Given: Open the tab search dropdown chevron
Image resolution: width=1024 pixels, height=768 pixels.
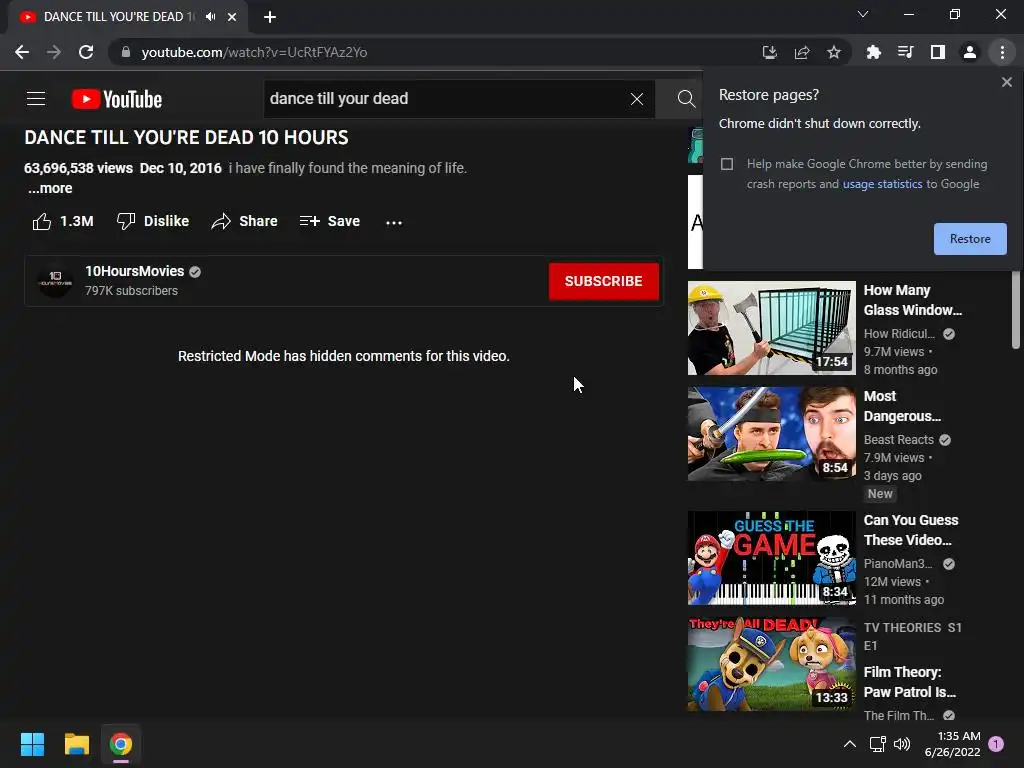Looking at the screenshot, I should point(863,14).
